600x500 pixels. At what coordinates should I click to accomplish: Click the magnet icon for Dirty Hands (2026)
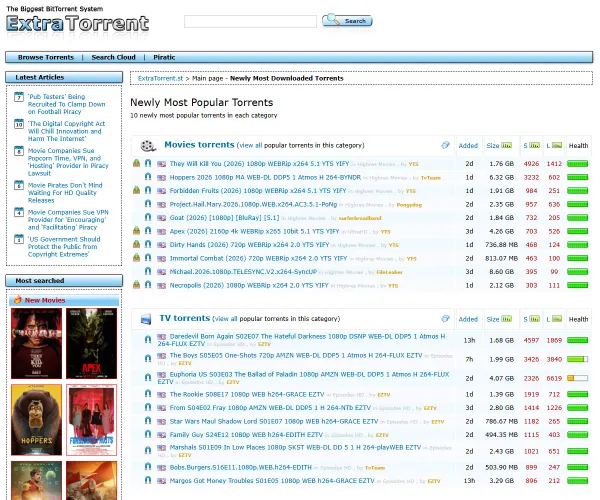[148, 244]
